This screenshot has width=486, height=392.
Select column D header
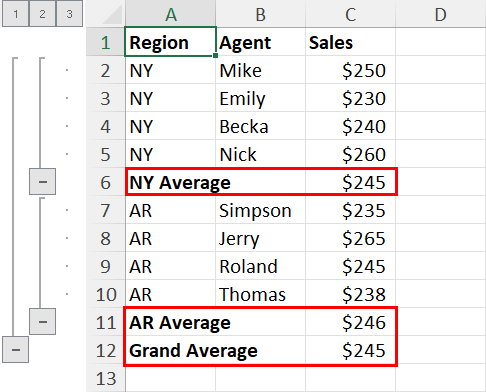(440, 14)
